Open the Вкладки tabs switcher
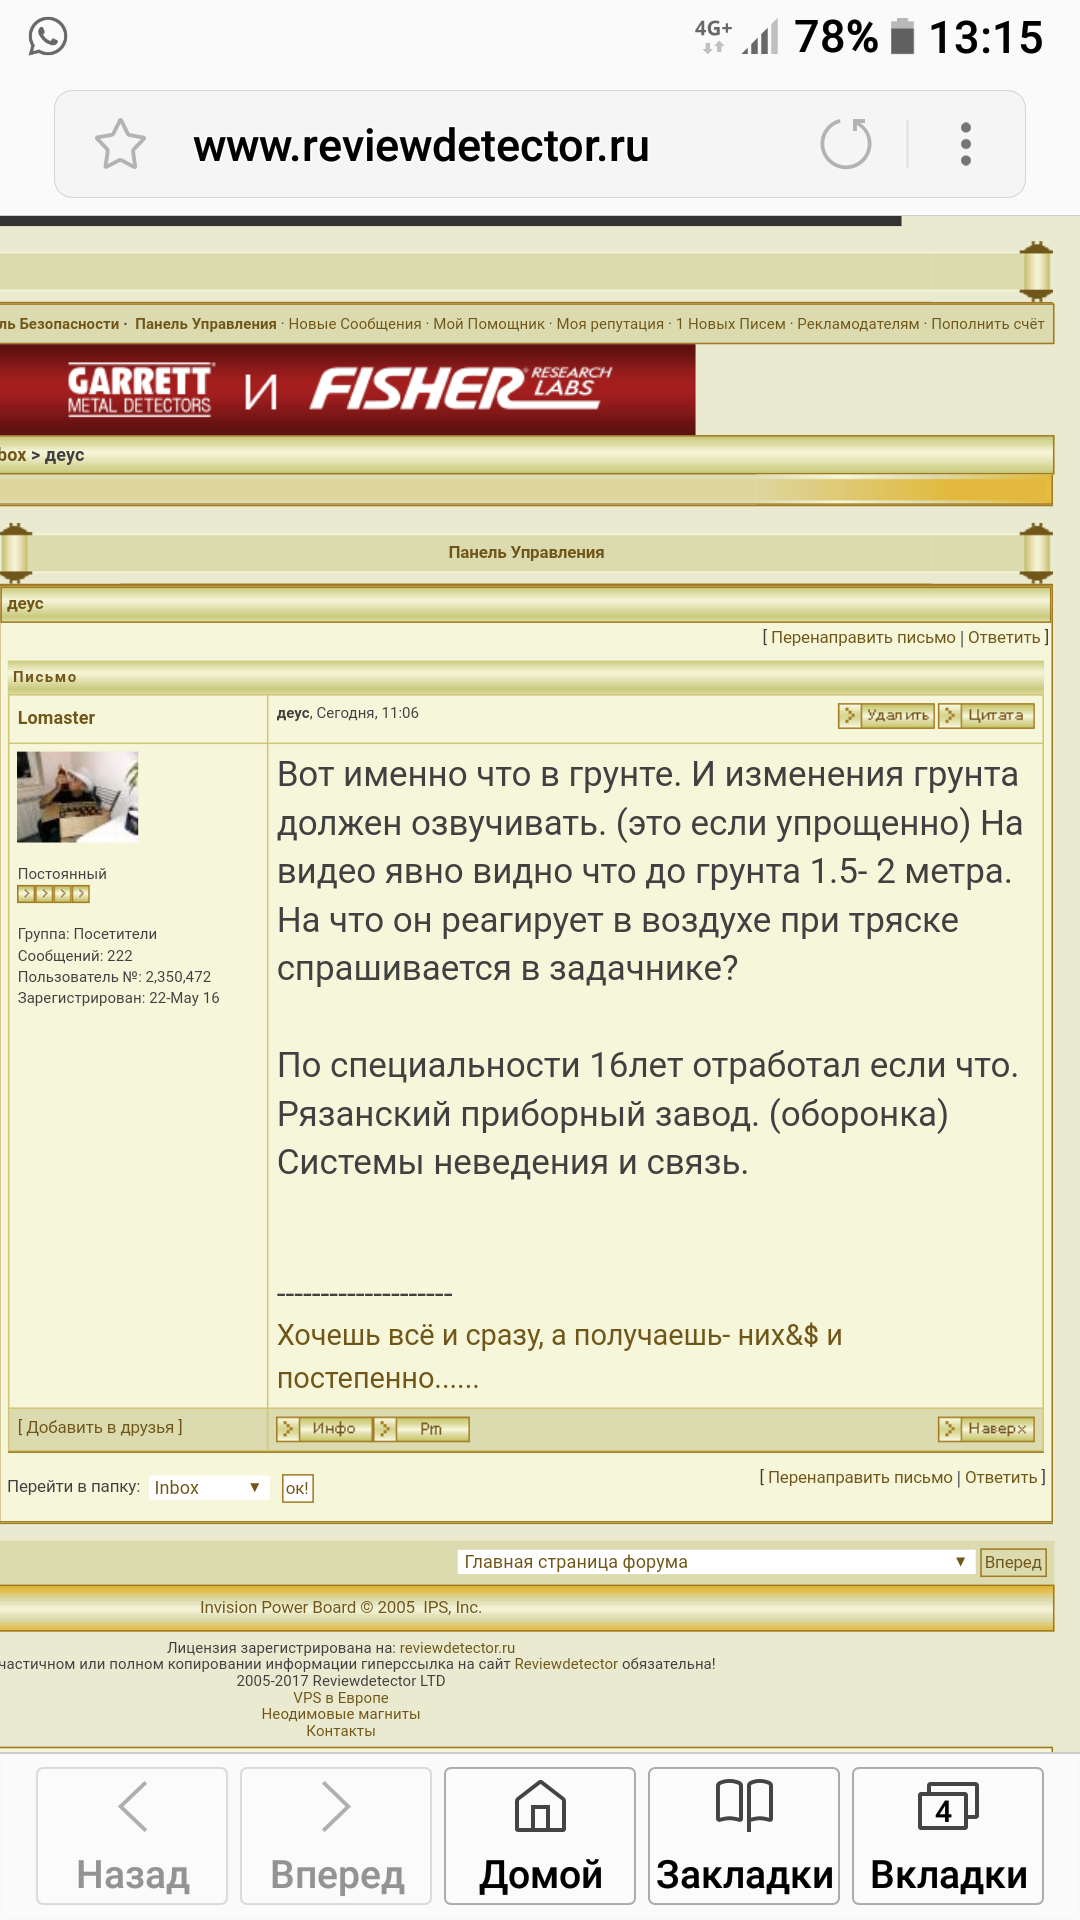 [948, 1835]
